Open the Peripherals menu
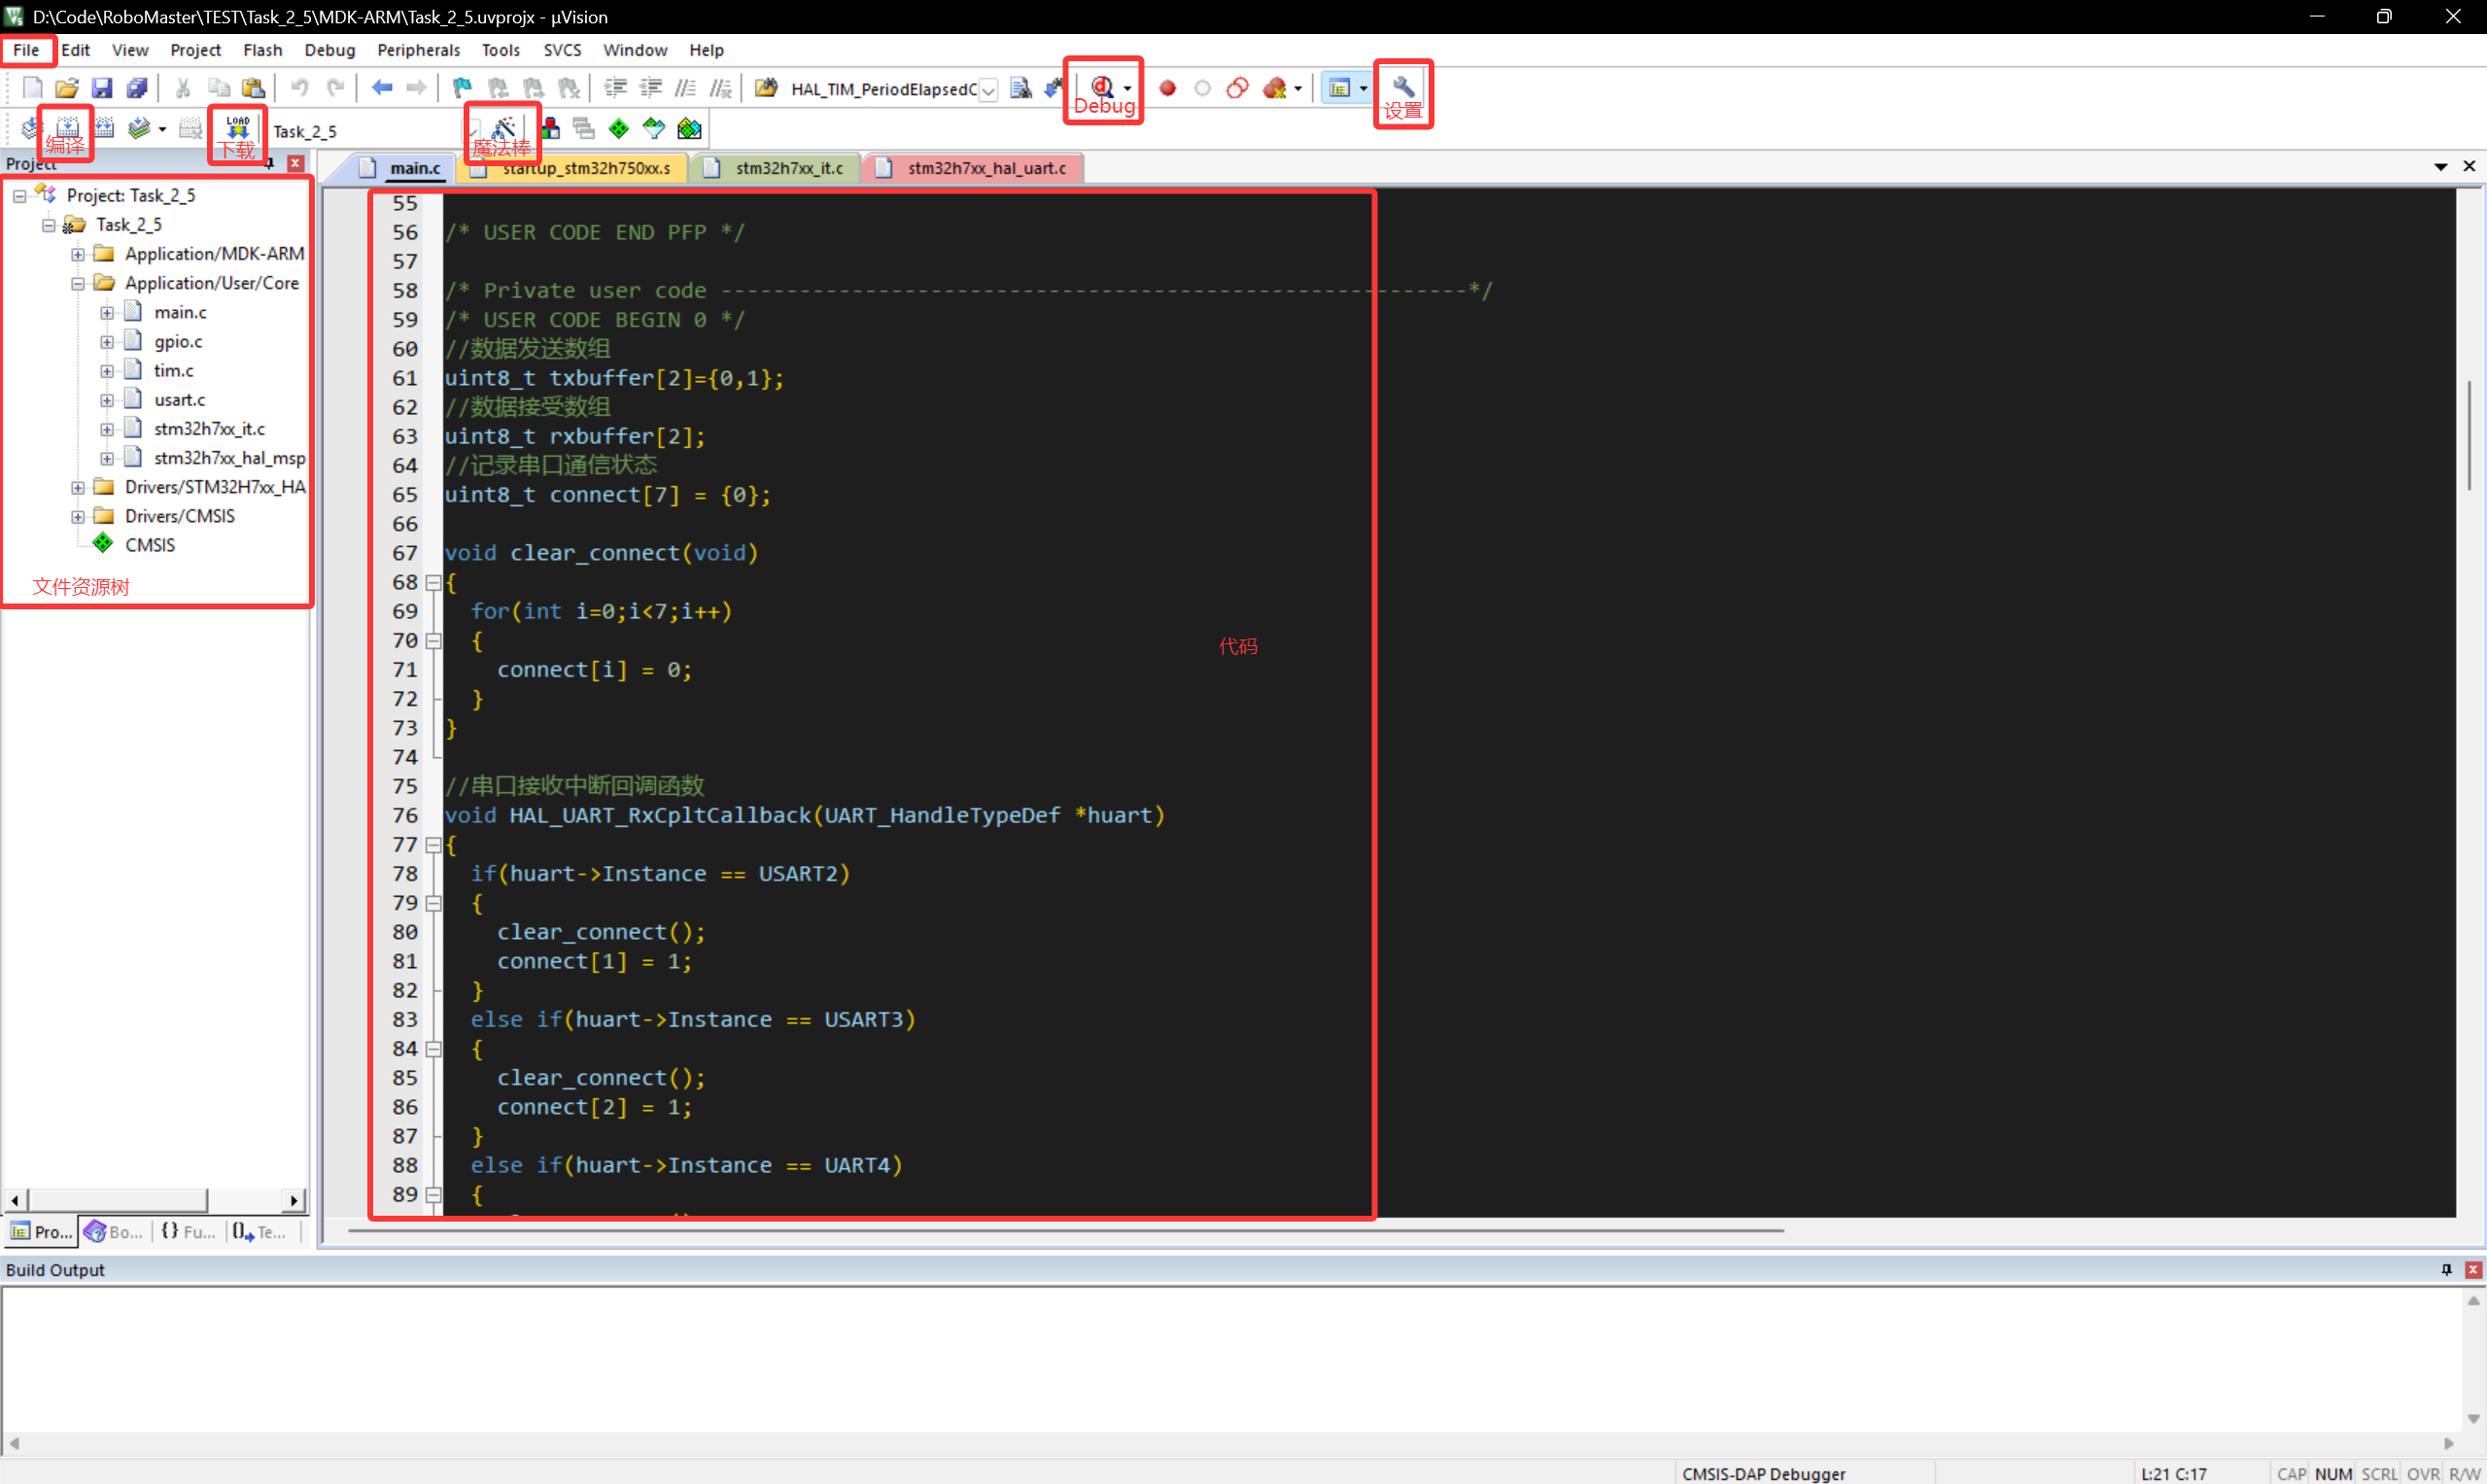The height and width of the screenshot is (1484, 2487). (418, 50)
